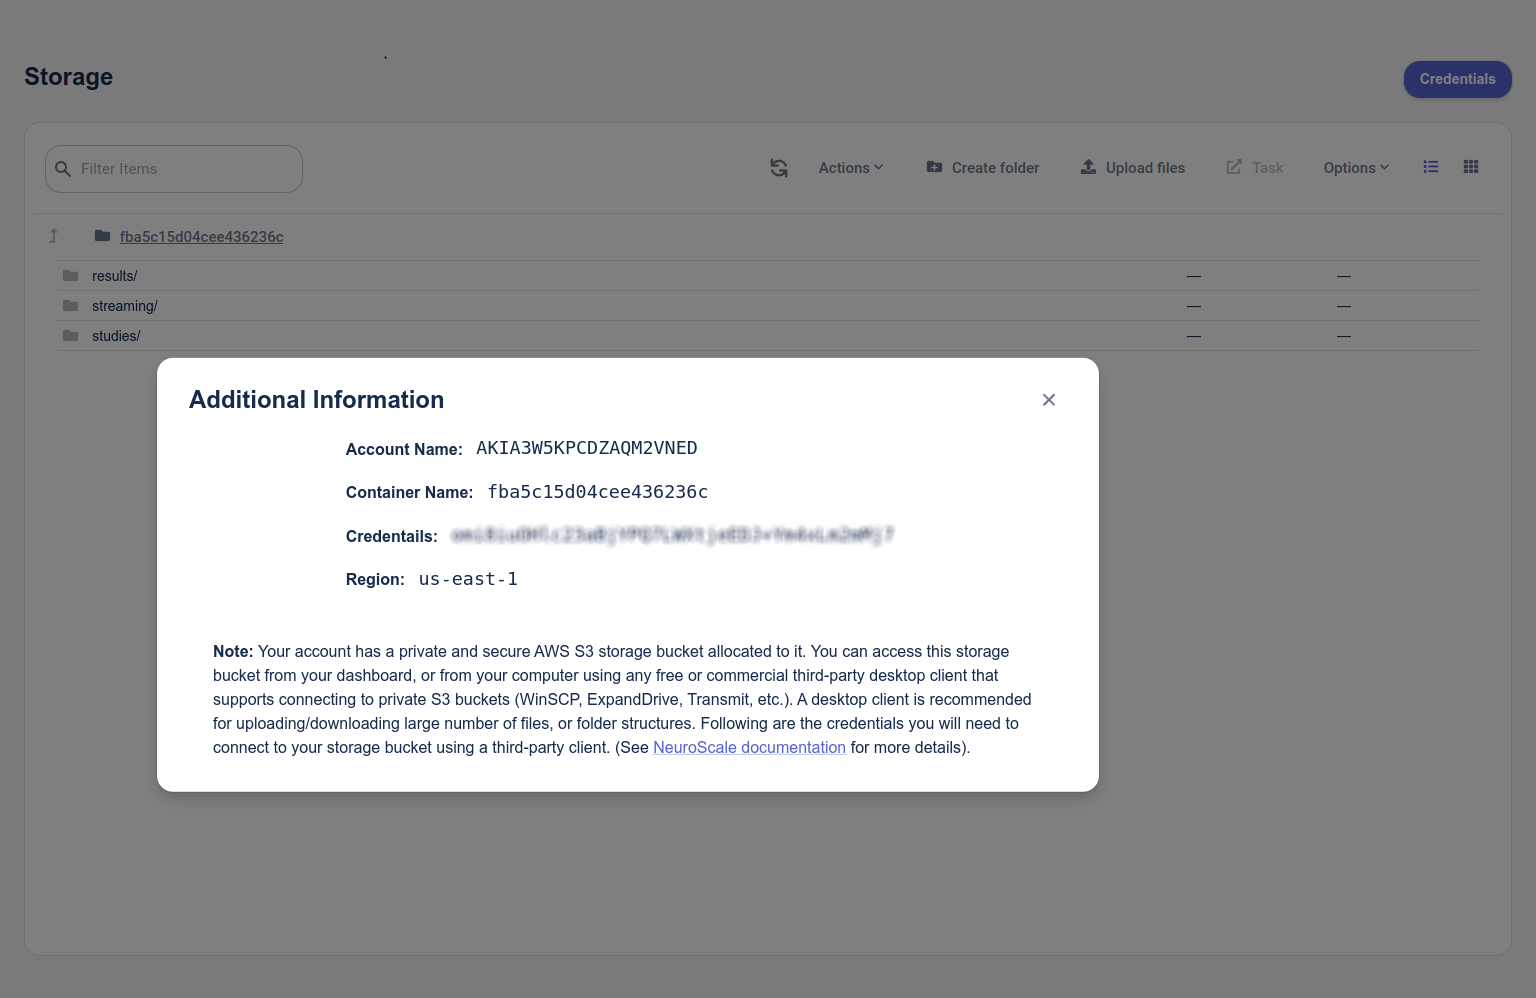Open the Options dropdown menu

pos(1356,168)
